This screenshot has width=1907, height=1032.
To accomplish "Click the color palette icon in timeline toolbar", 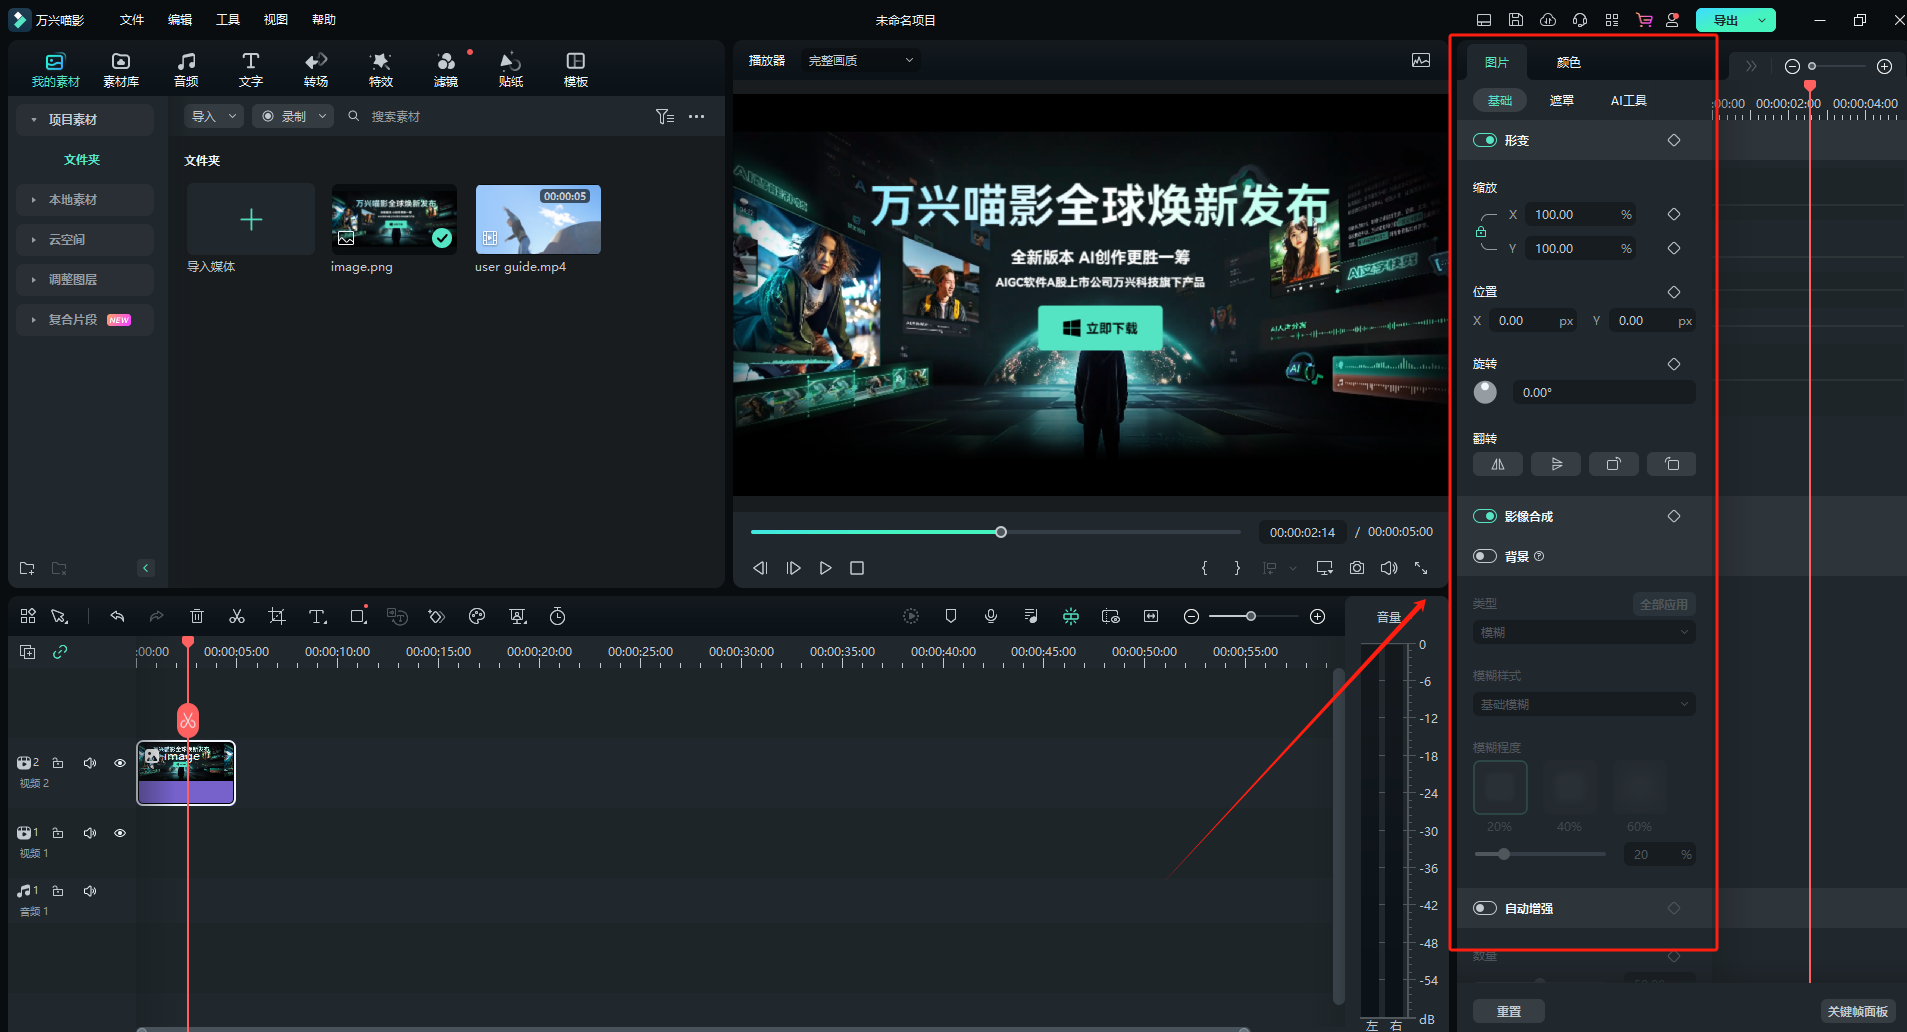I will tap(477, 616).
